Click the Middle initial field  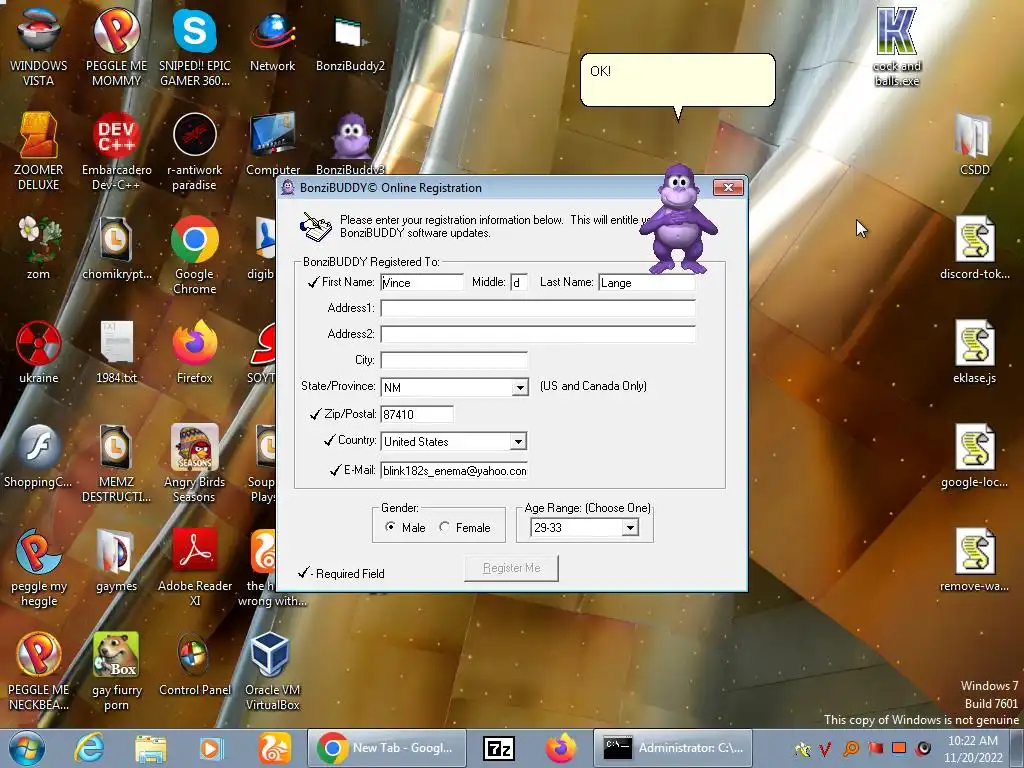tap(519, 282)
